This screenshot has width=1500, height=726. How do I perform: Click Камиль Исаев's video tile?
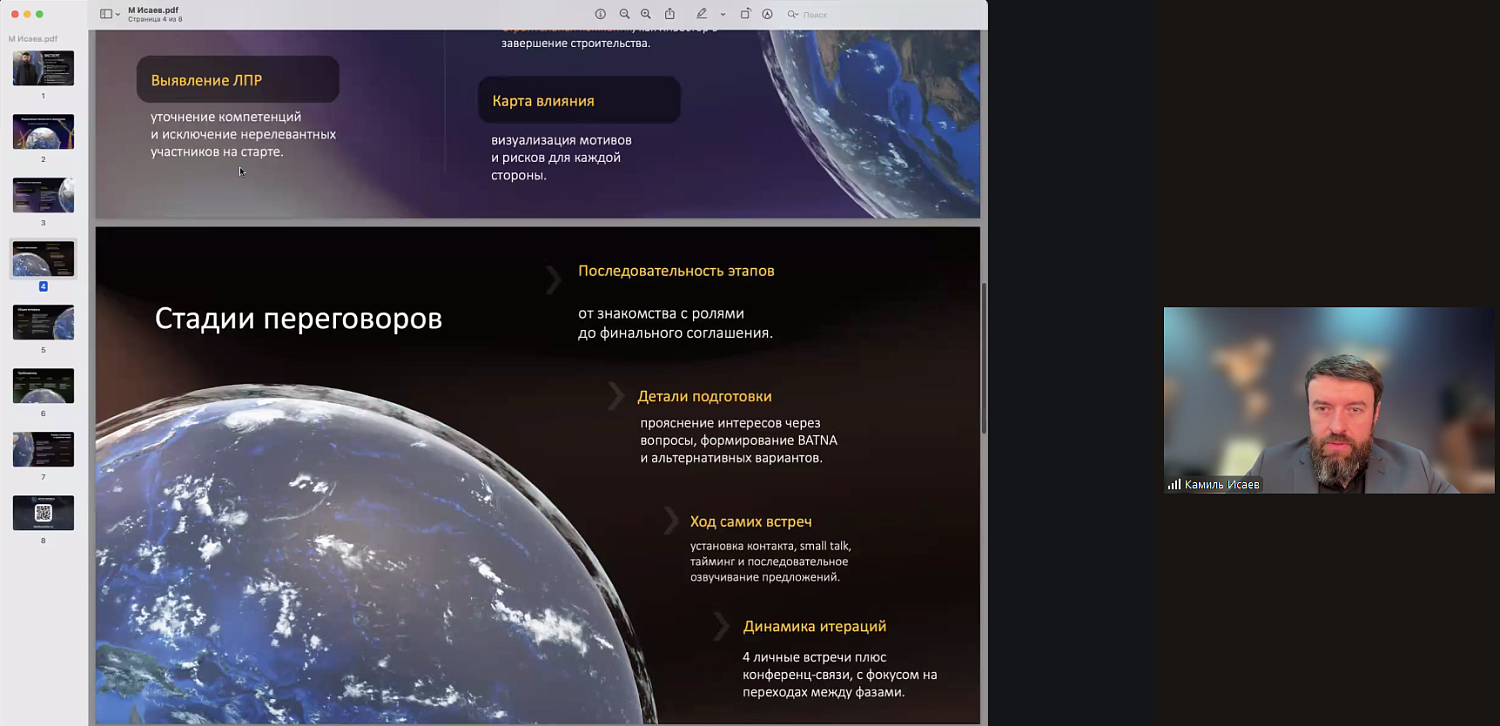1328,400
